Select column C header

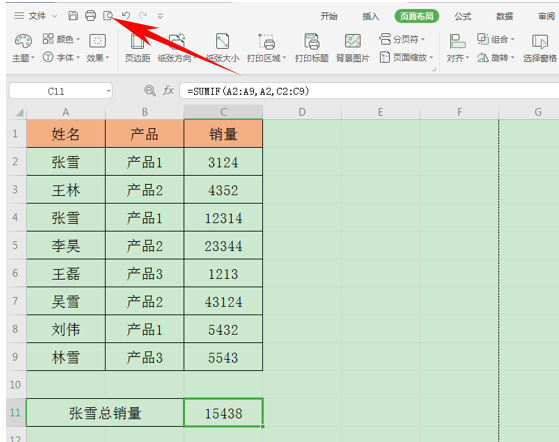pos(223,112)
